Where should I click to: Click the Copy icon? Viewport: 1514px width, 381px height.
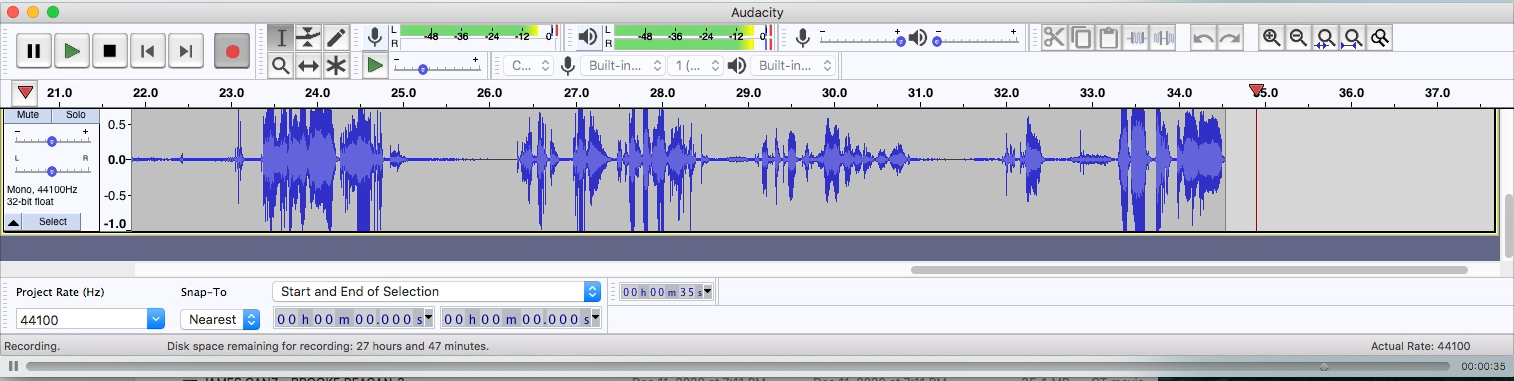(1081, 38)
